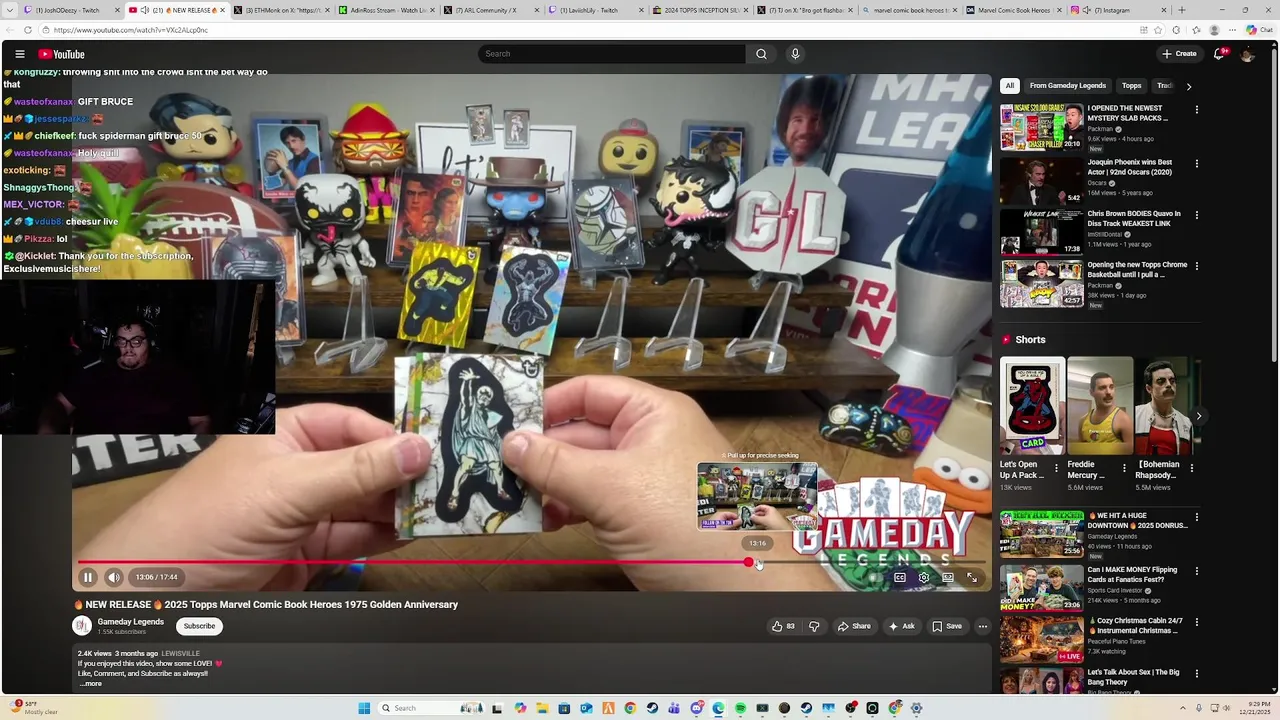
Task: Toggle closed captions on the video
Action: coord(899,577)
